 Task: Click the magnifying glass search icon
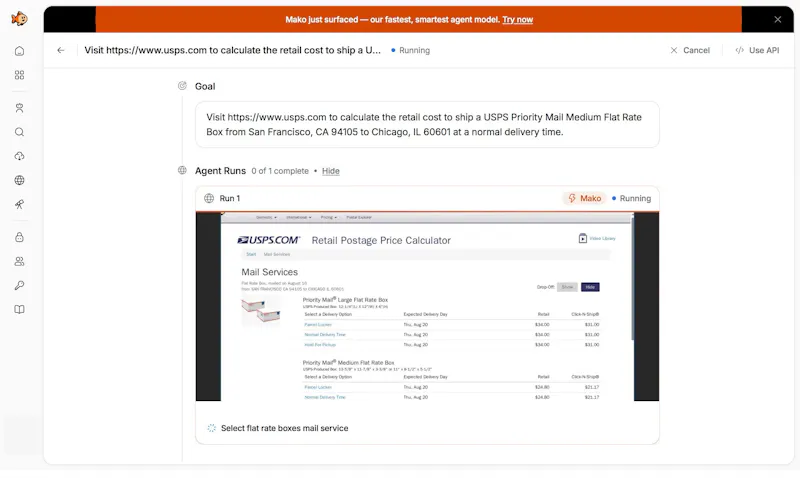[x=19, y=132]
